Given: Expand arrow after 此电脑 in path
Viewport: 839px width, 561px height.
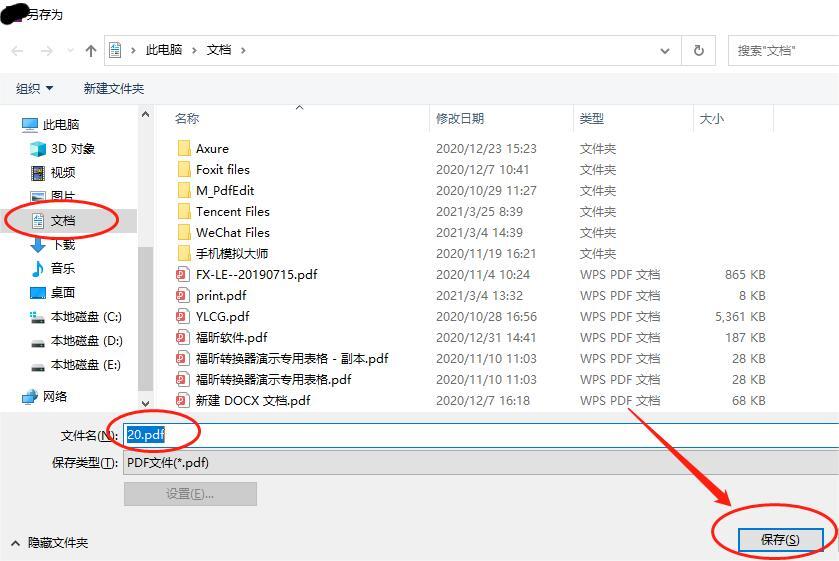Looking at the screenshot, I should (194, 50).
